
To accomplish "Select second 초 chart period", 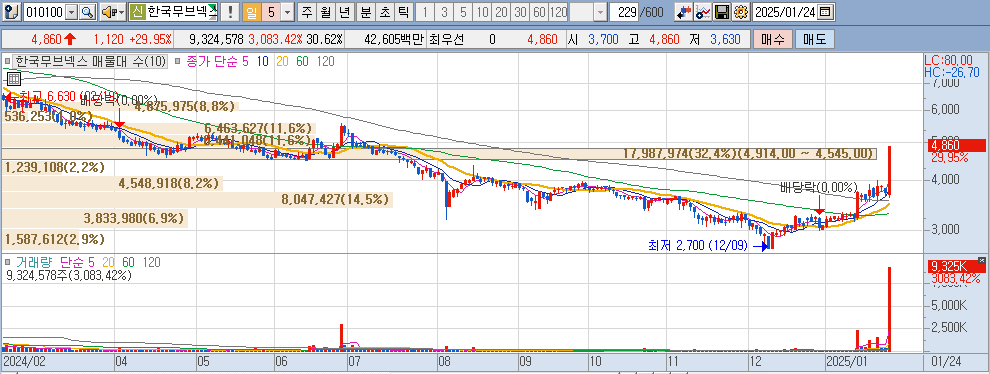I will (385, 11).
